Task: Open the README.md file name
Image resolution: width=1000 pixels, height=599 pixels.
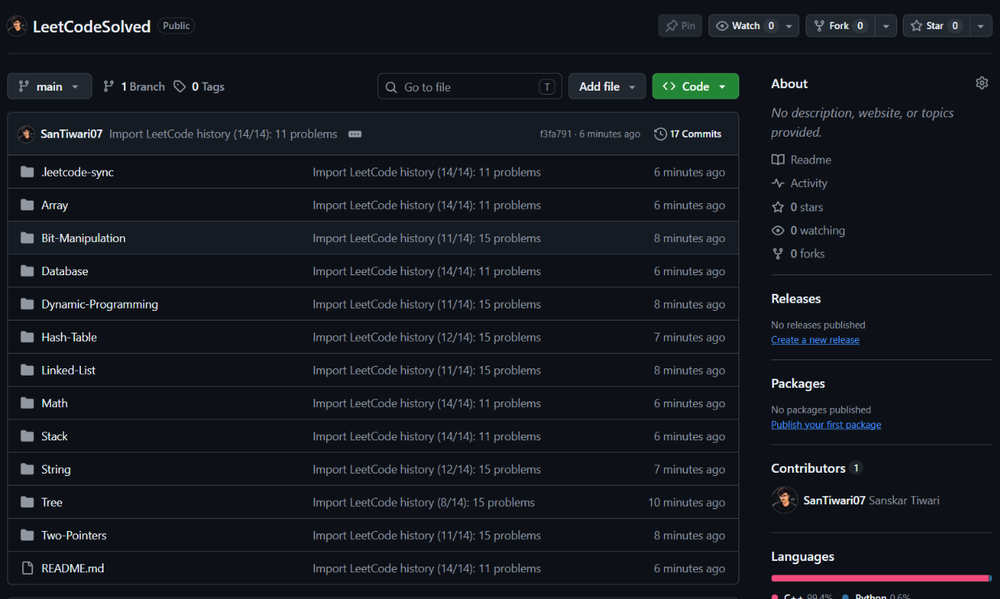Action: pyautogui.click(x=73, y=568)
